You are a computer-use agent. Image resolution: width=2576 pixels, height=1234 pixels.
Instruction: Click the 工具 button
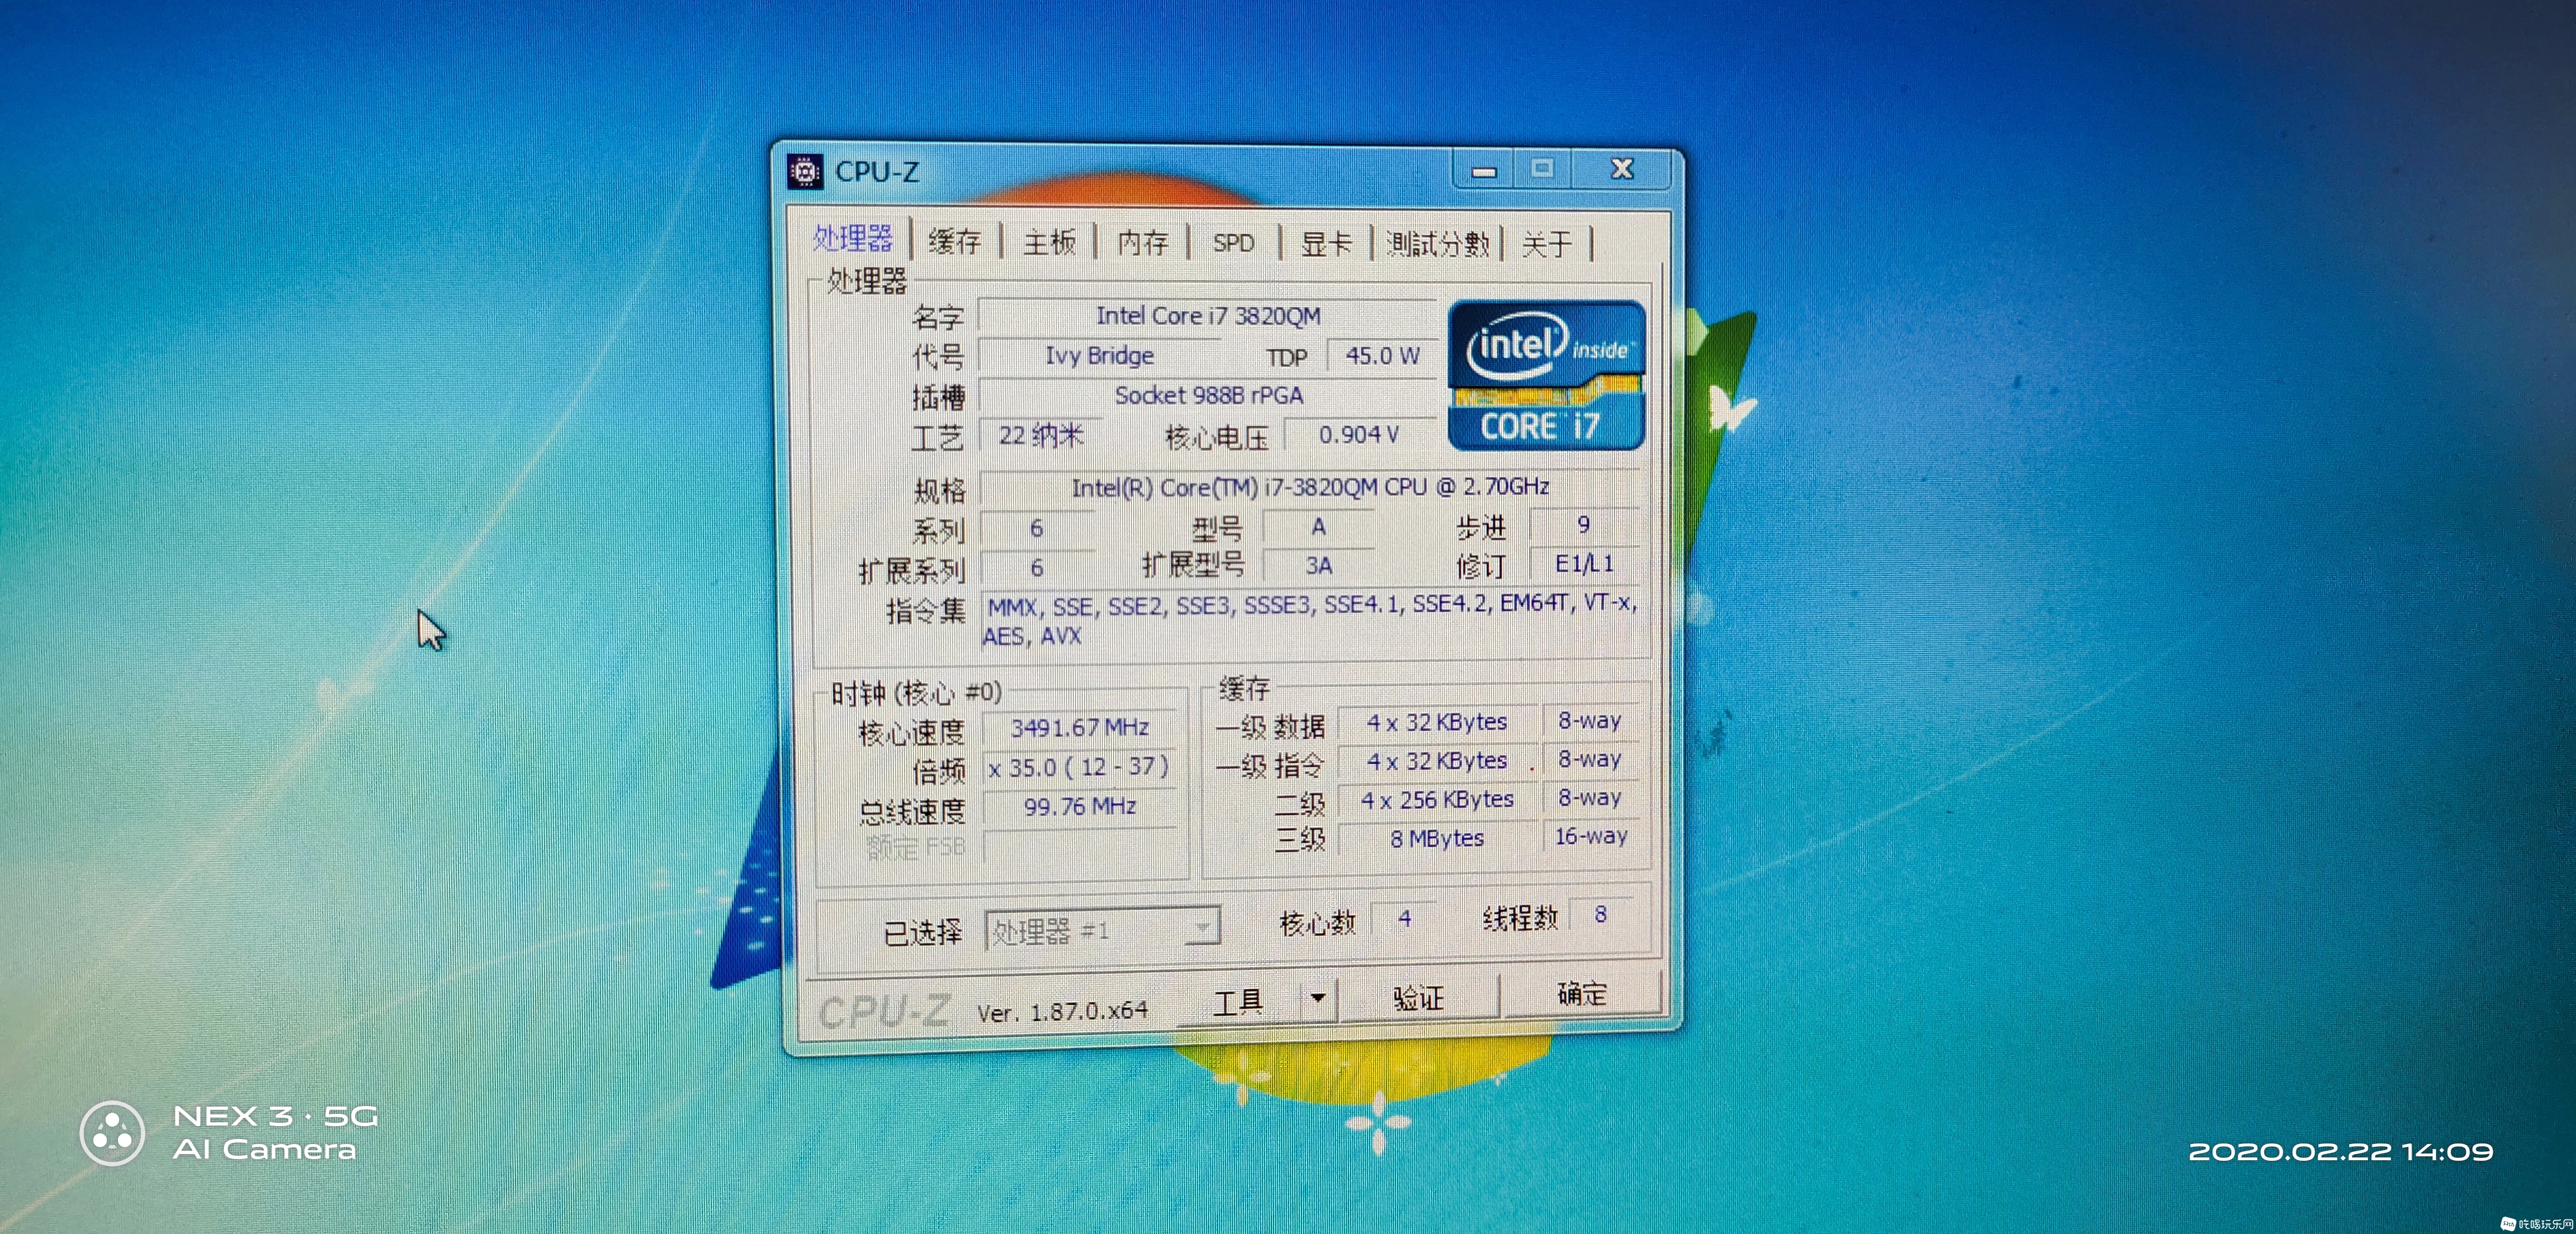pyautogui.click(x=1238, y=1001)
